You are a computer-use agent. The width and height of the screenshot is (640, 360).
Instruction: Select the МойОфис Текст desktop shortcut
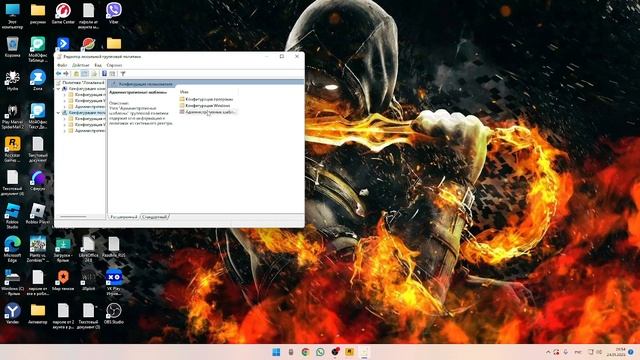click(38, 116)
